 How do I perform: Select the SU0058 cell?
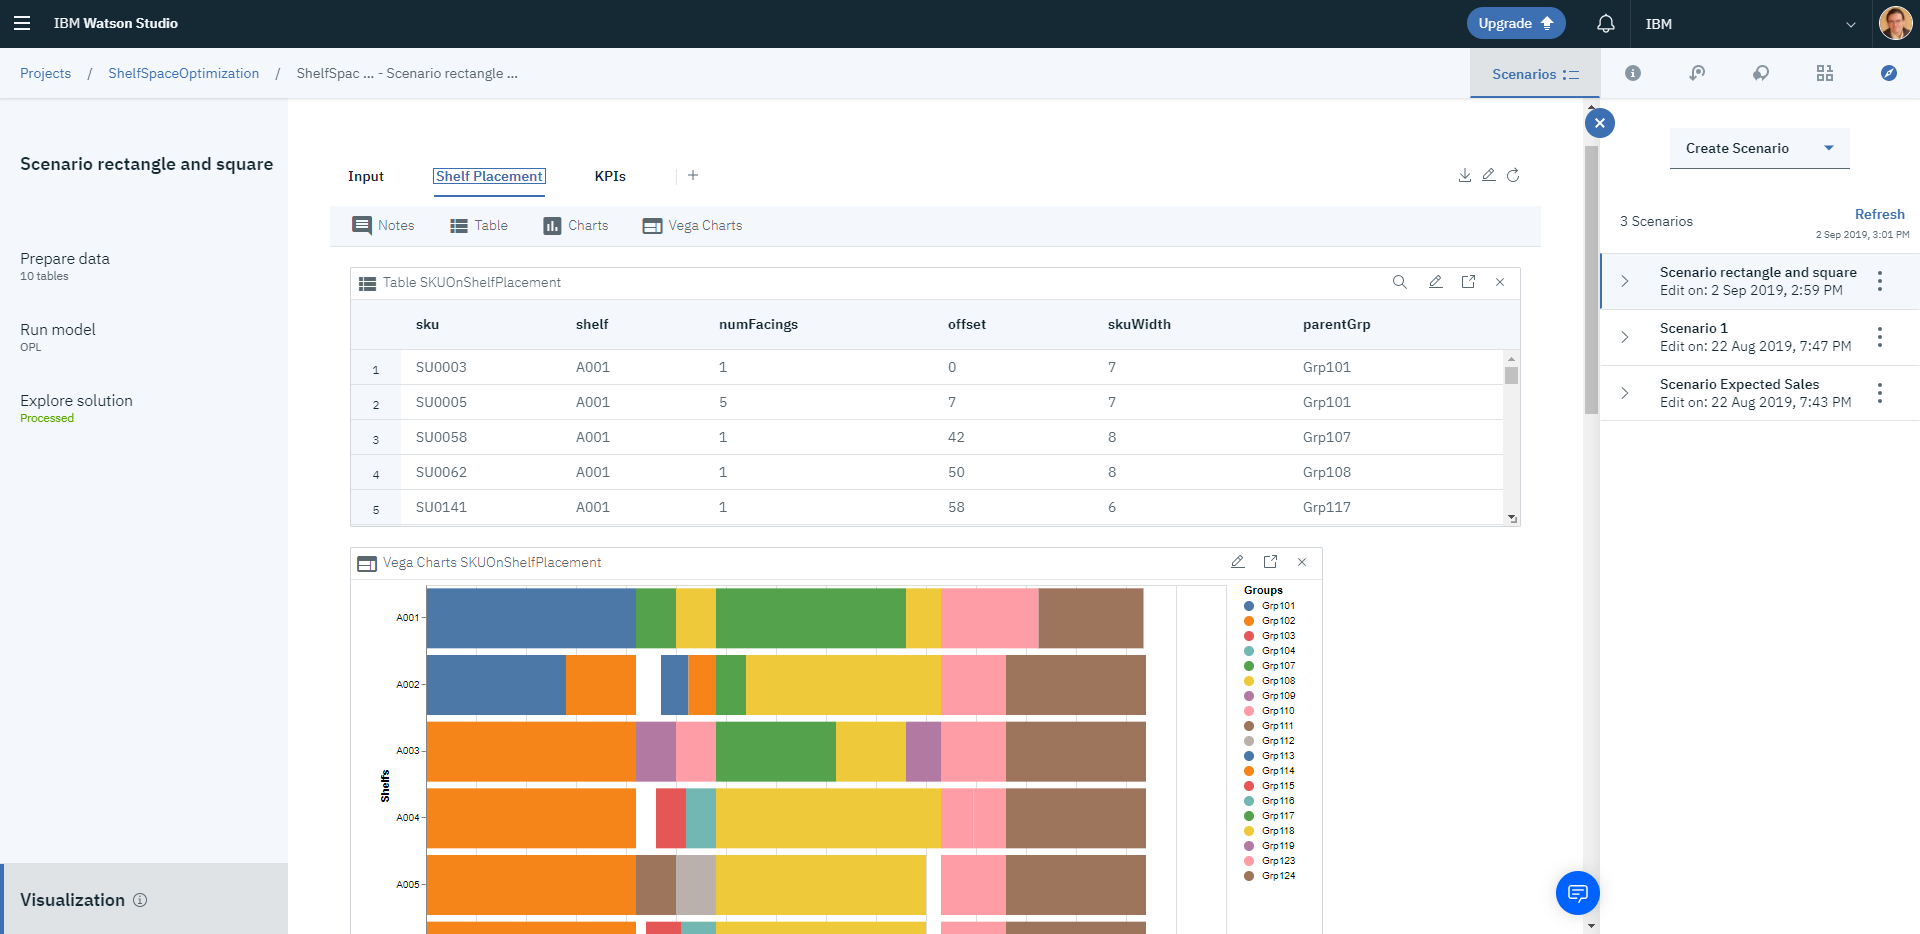441,437
